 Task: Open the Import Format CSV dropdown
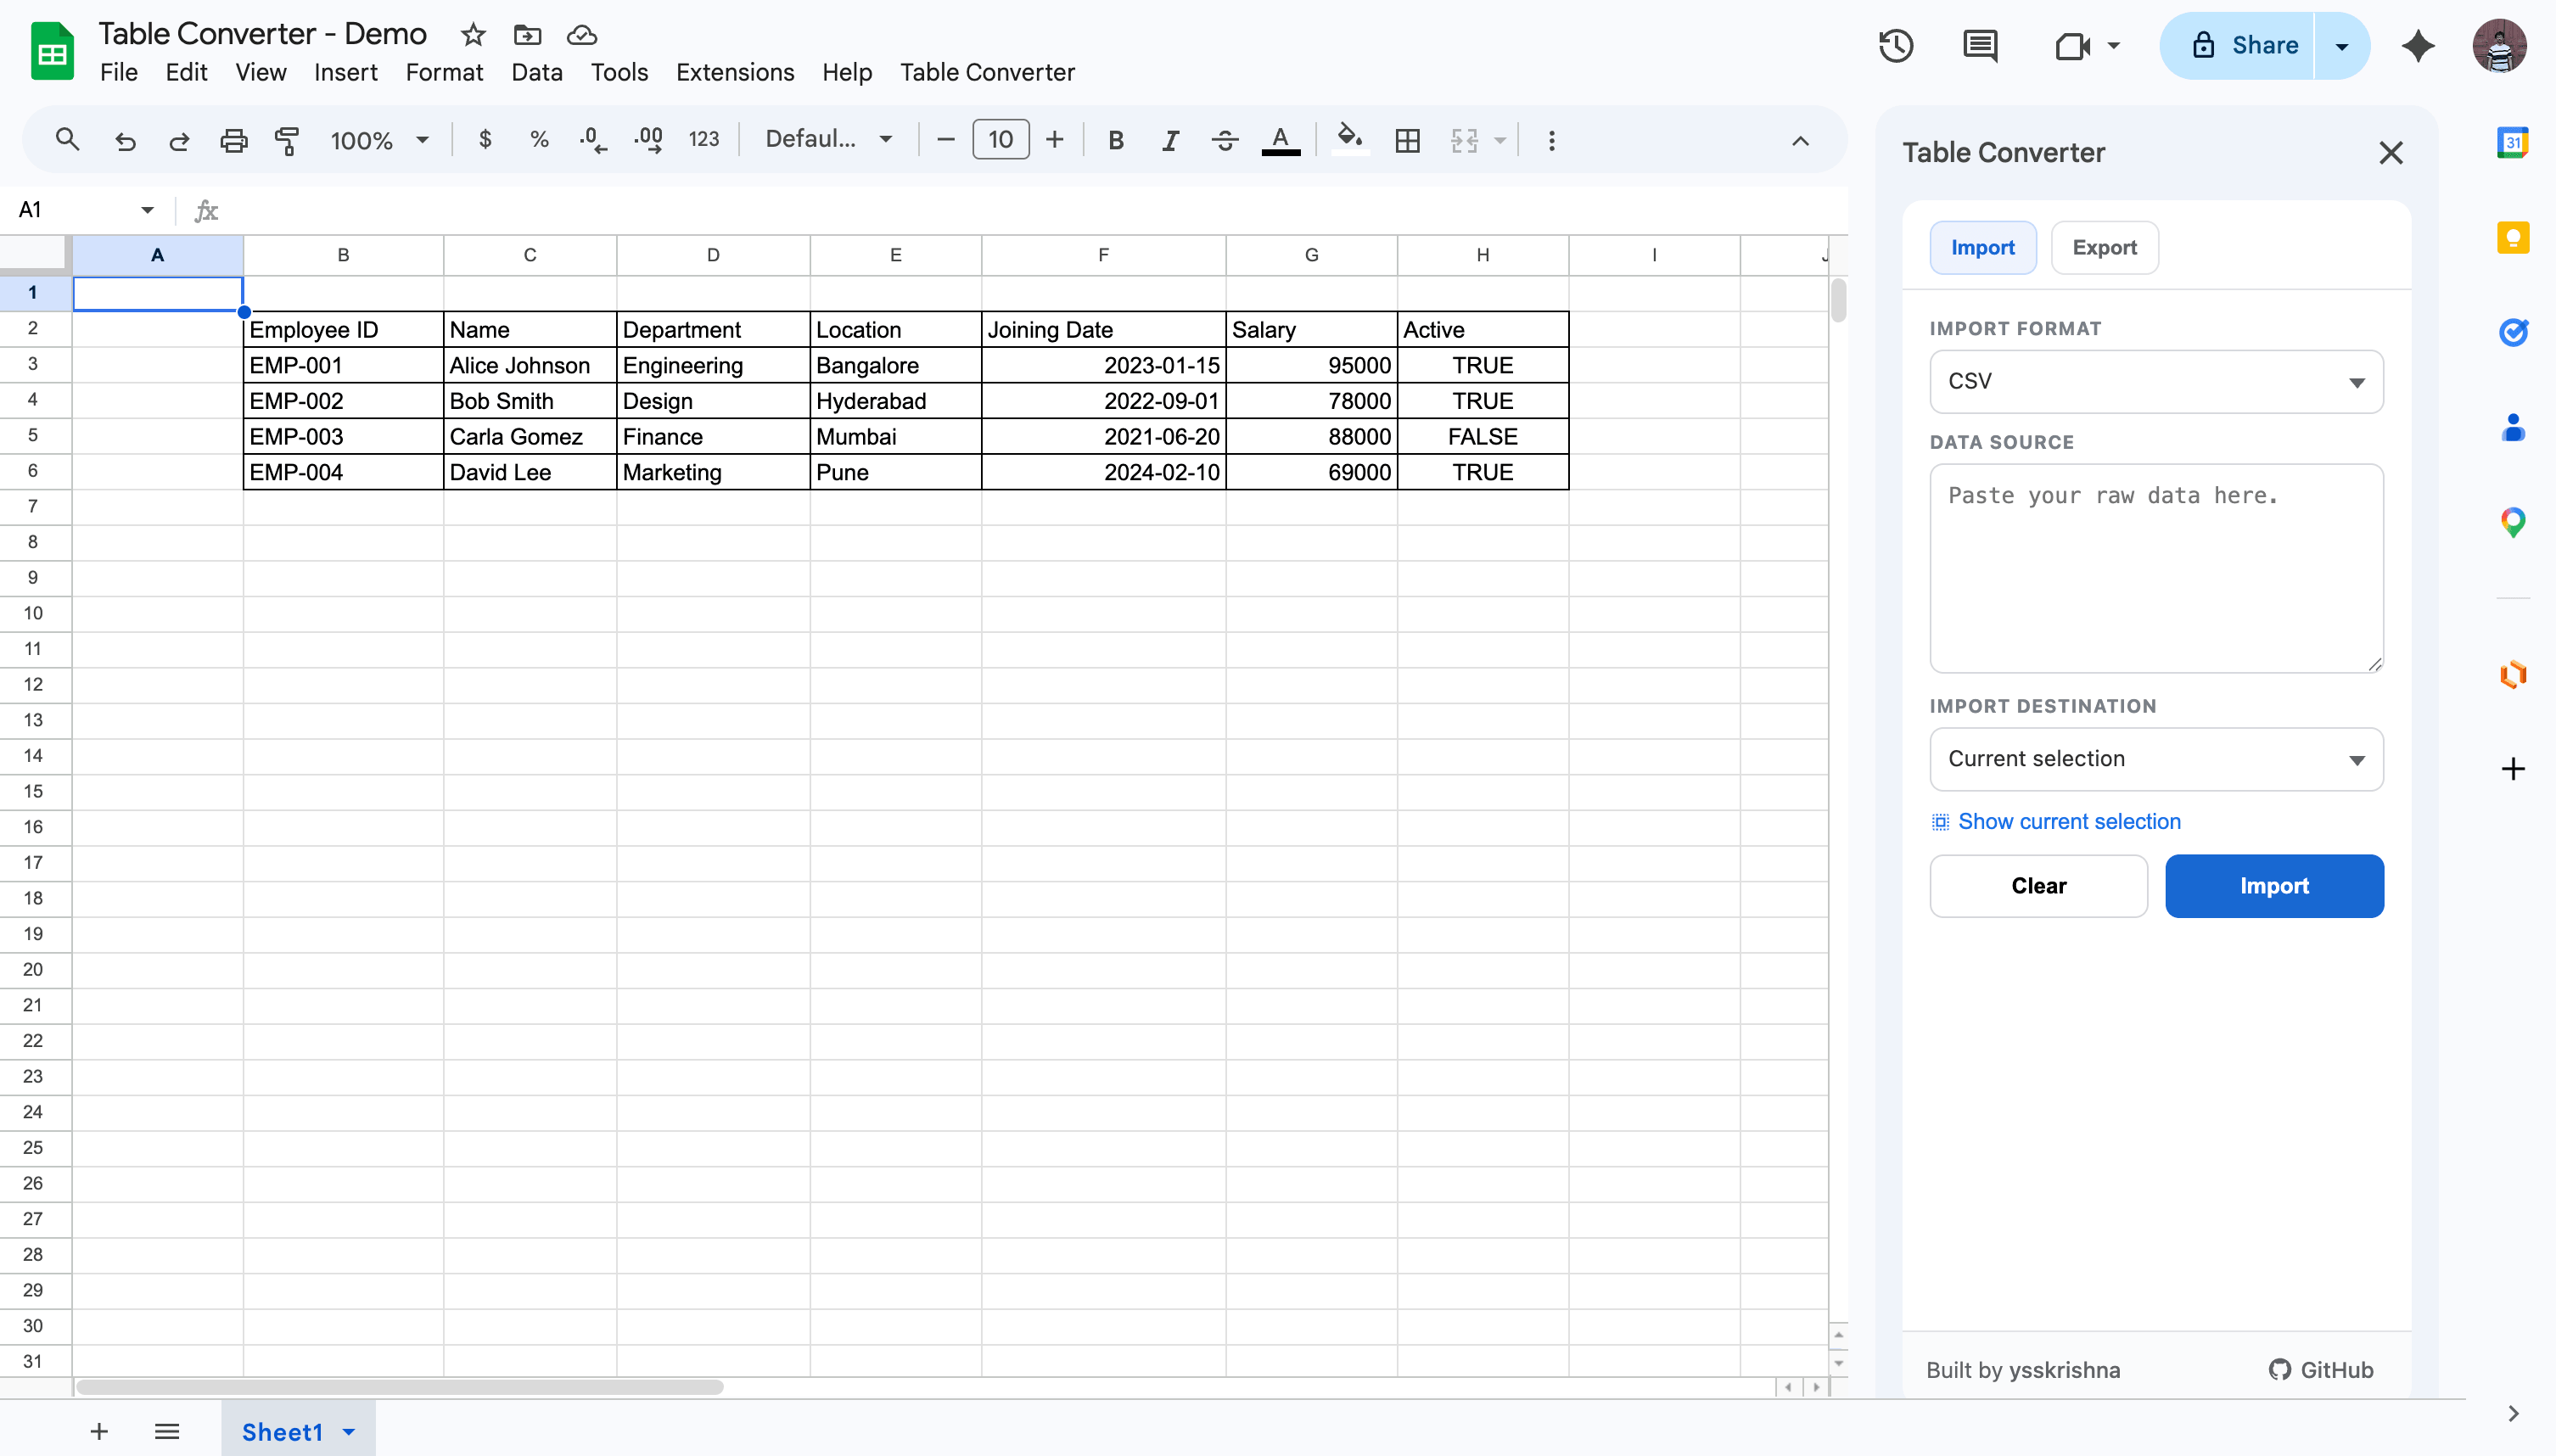pyautogui.click(x=2156, y=381)
